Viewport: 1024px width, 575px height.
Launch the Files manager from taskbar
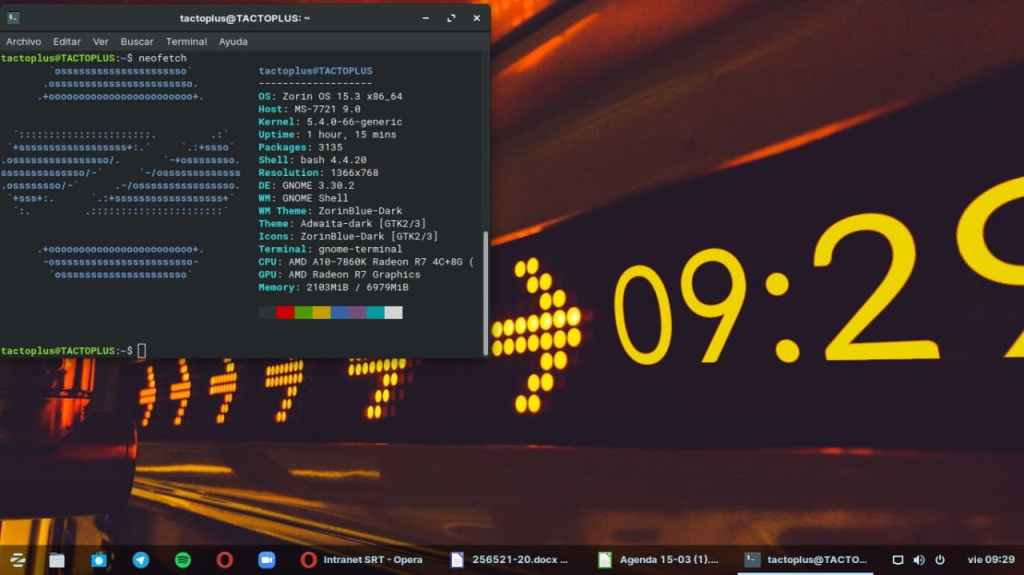click(x=57, y=559)
